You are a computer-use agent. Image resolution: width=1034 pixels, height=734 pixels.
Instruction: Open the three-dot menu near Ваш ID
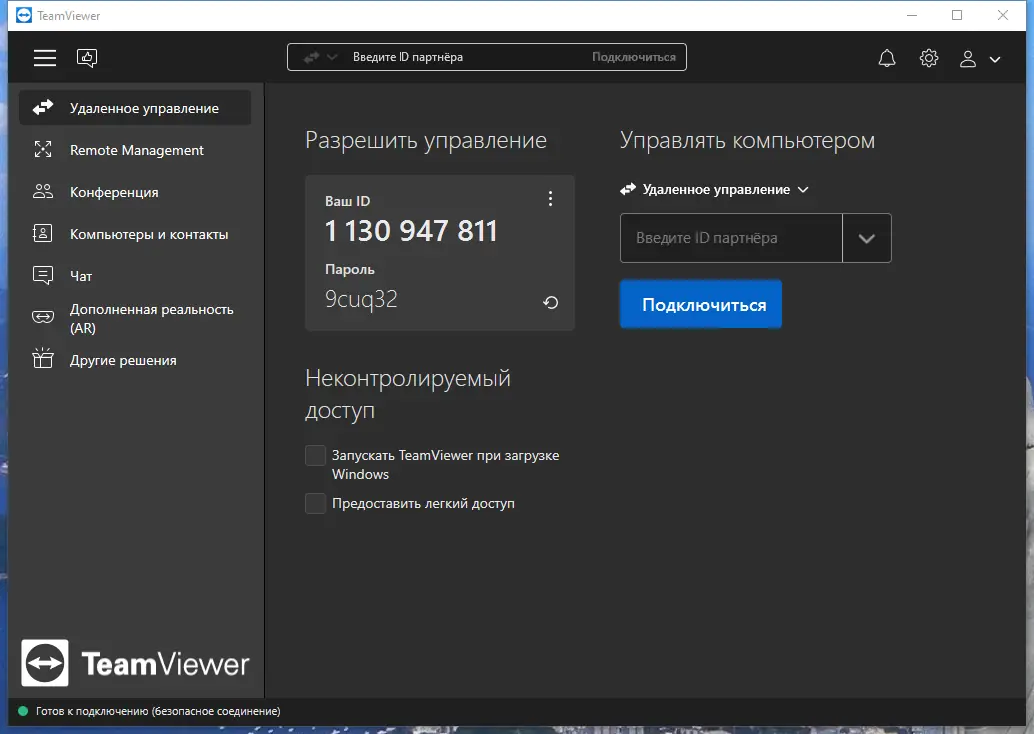550,198
